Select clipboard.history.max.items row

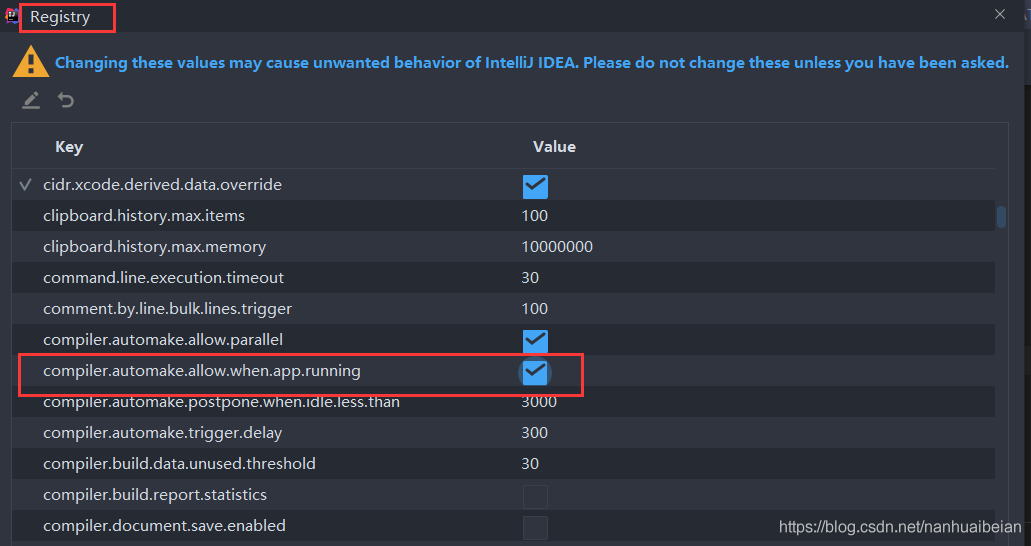click(x=144, y=216)
